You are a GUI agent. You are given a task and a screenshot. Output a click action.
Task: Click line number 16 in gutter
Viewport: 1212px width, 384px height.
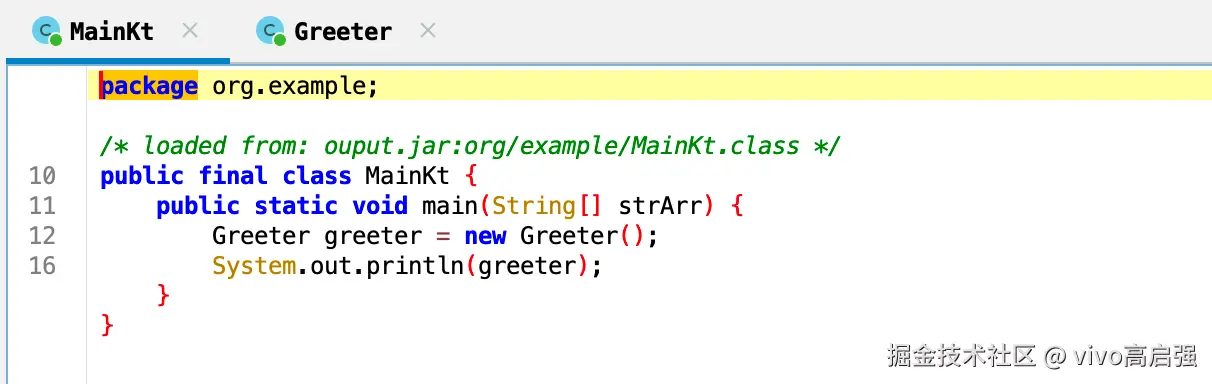pyautogui.click(x=42, y=266)
